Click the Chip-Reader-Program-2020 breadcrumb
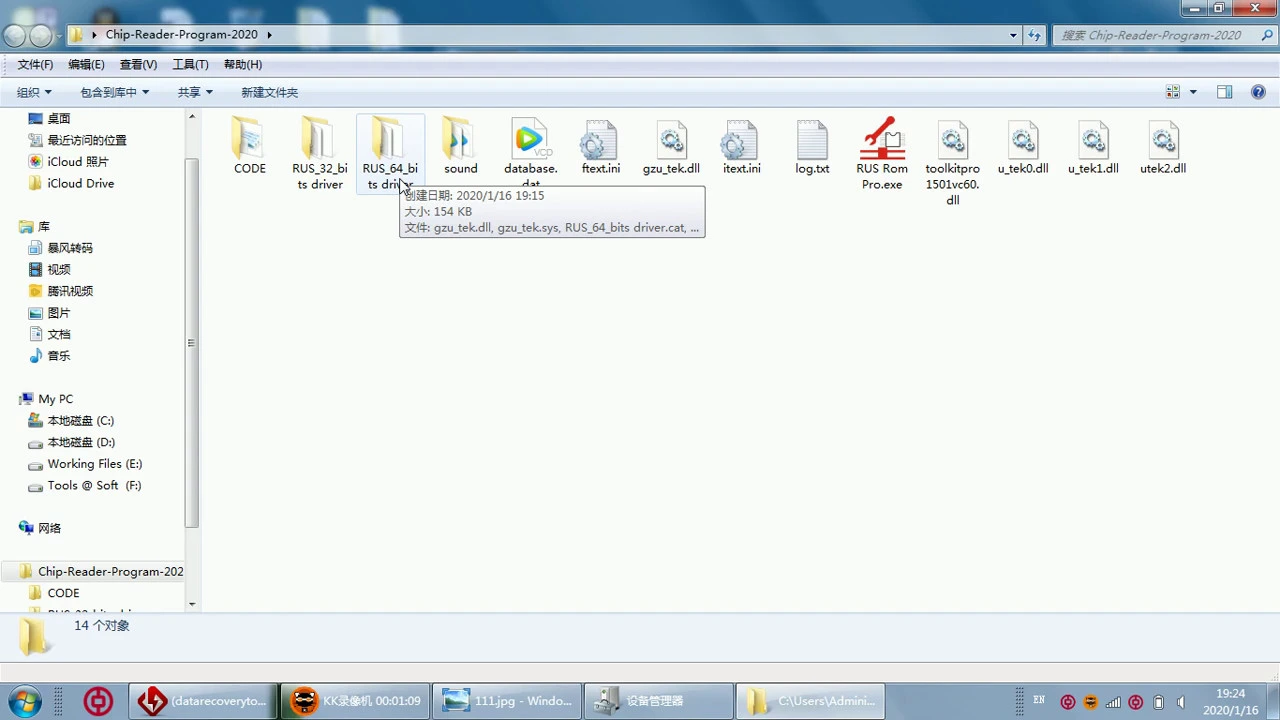The width and height of the screenshot is (1280, 720). pos(181,34)
